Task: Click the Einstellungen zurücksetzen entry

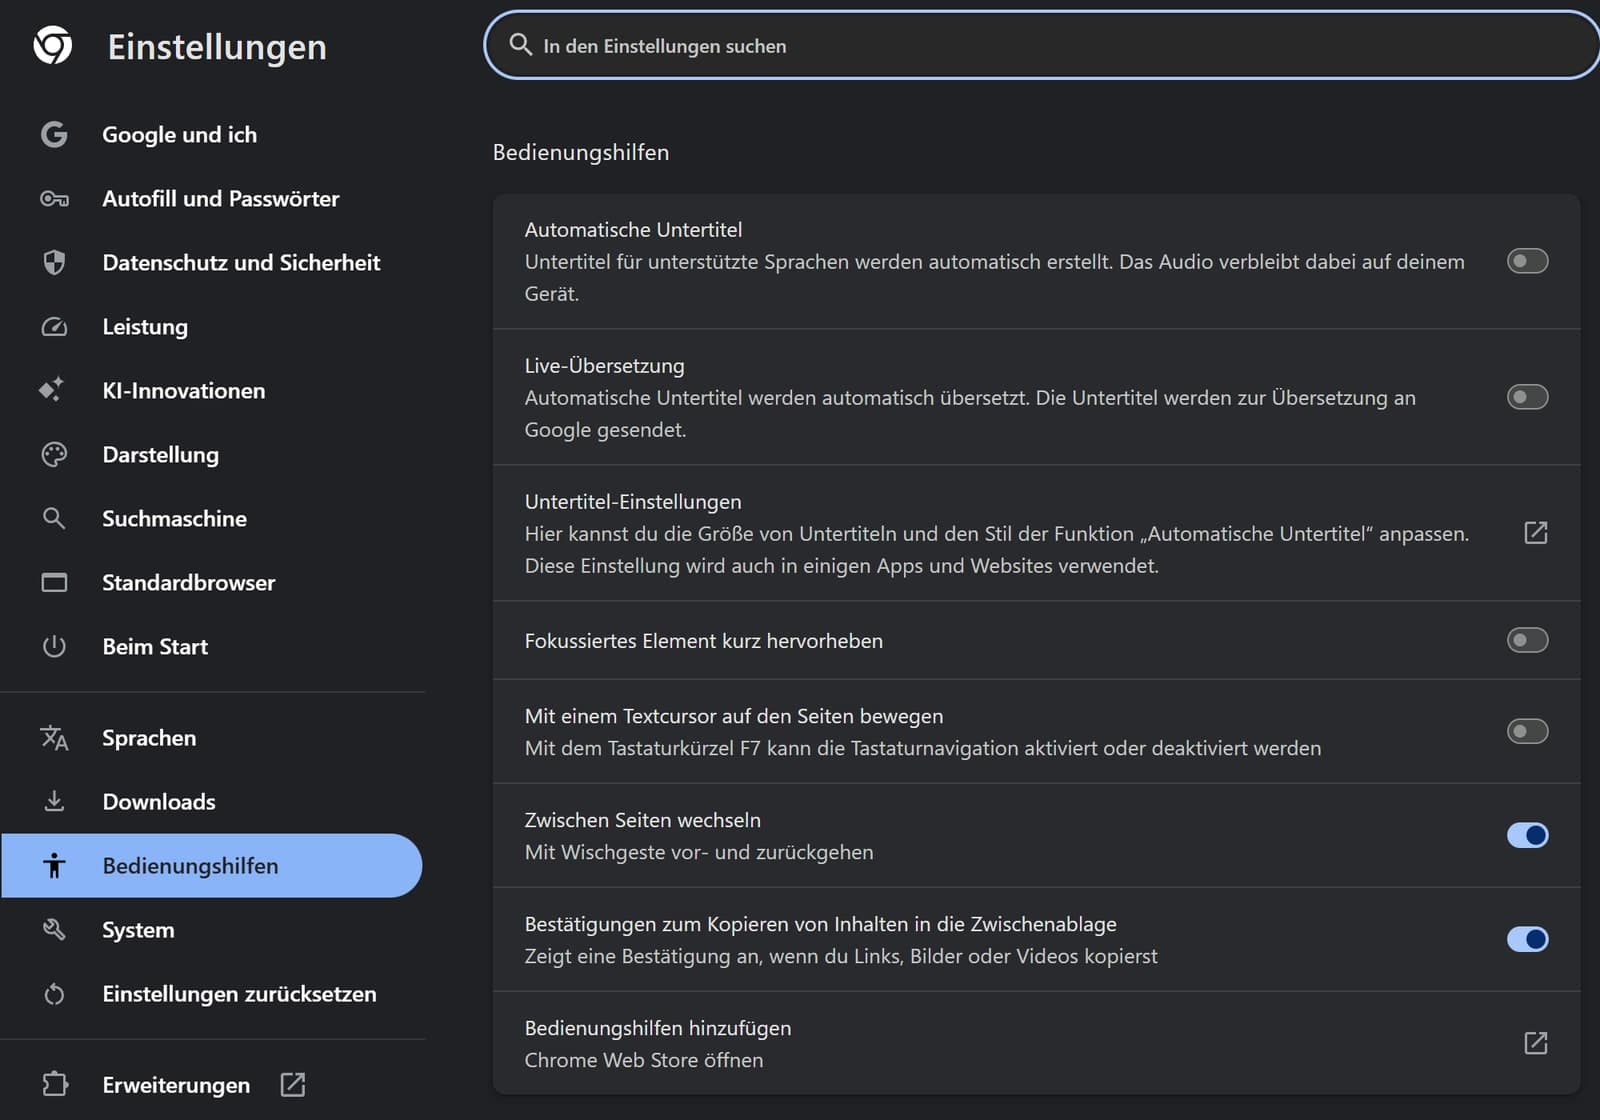Action: click(x=212, y=994)
